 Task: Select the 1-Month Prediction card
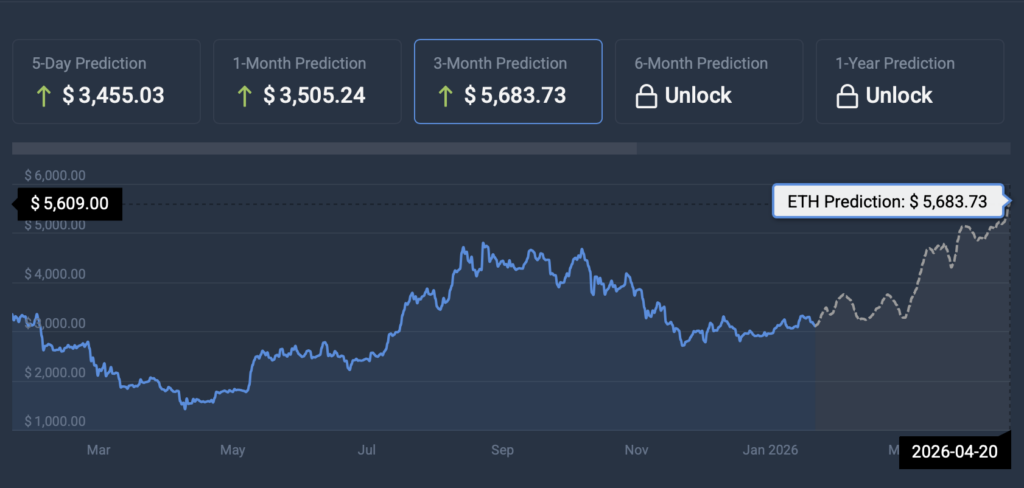click(x=307, y=82)
